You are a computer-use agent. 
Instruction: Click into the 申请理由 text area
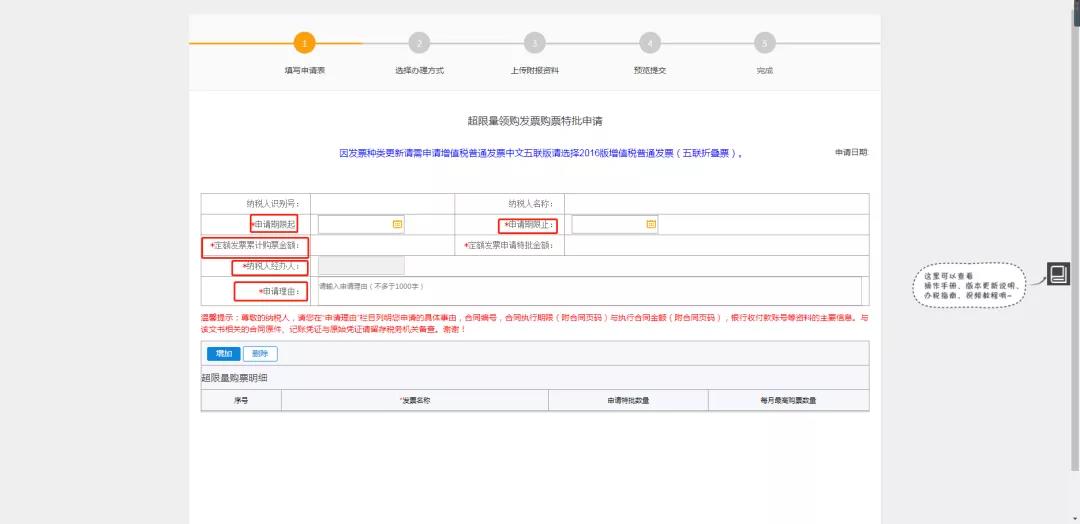point(588,291)
